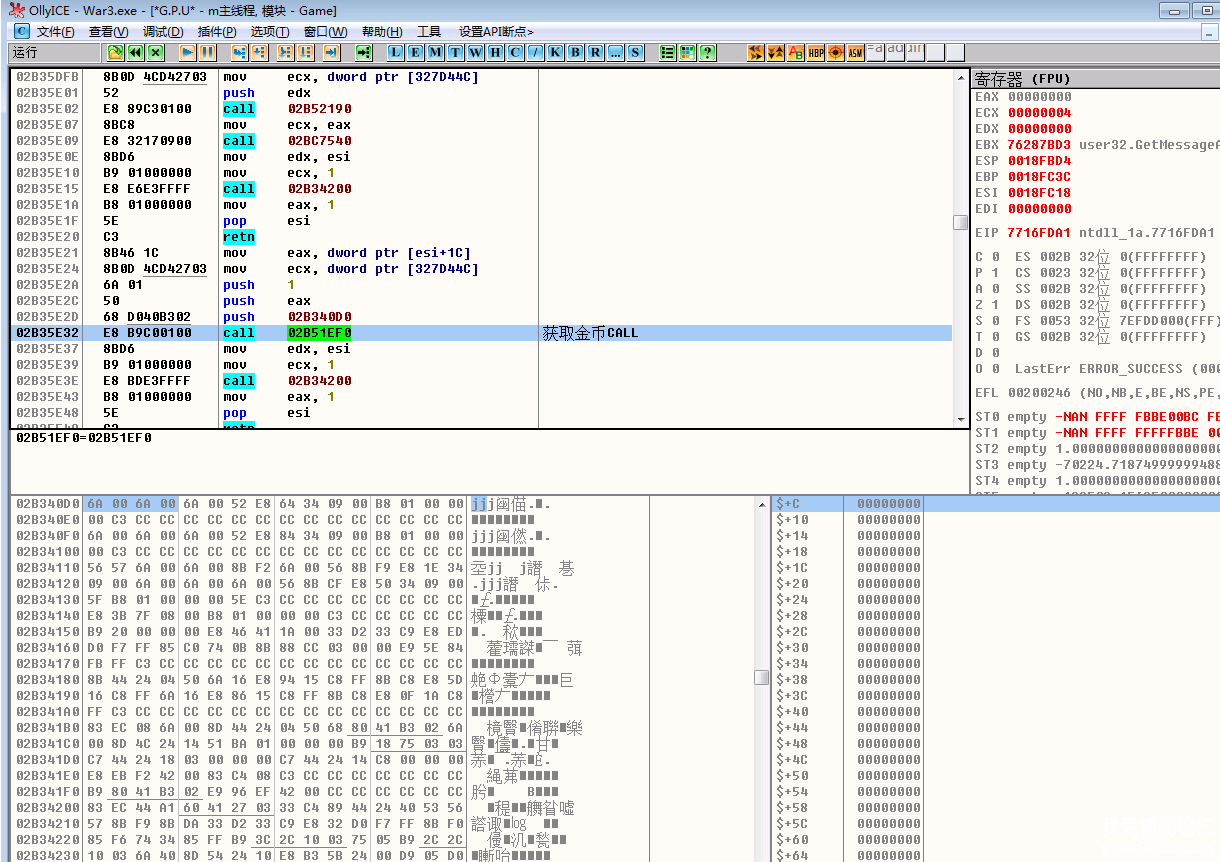Click the Step over toolbar icon
This screenshot has height=862, width=1220.
point(260,52)
